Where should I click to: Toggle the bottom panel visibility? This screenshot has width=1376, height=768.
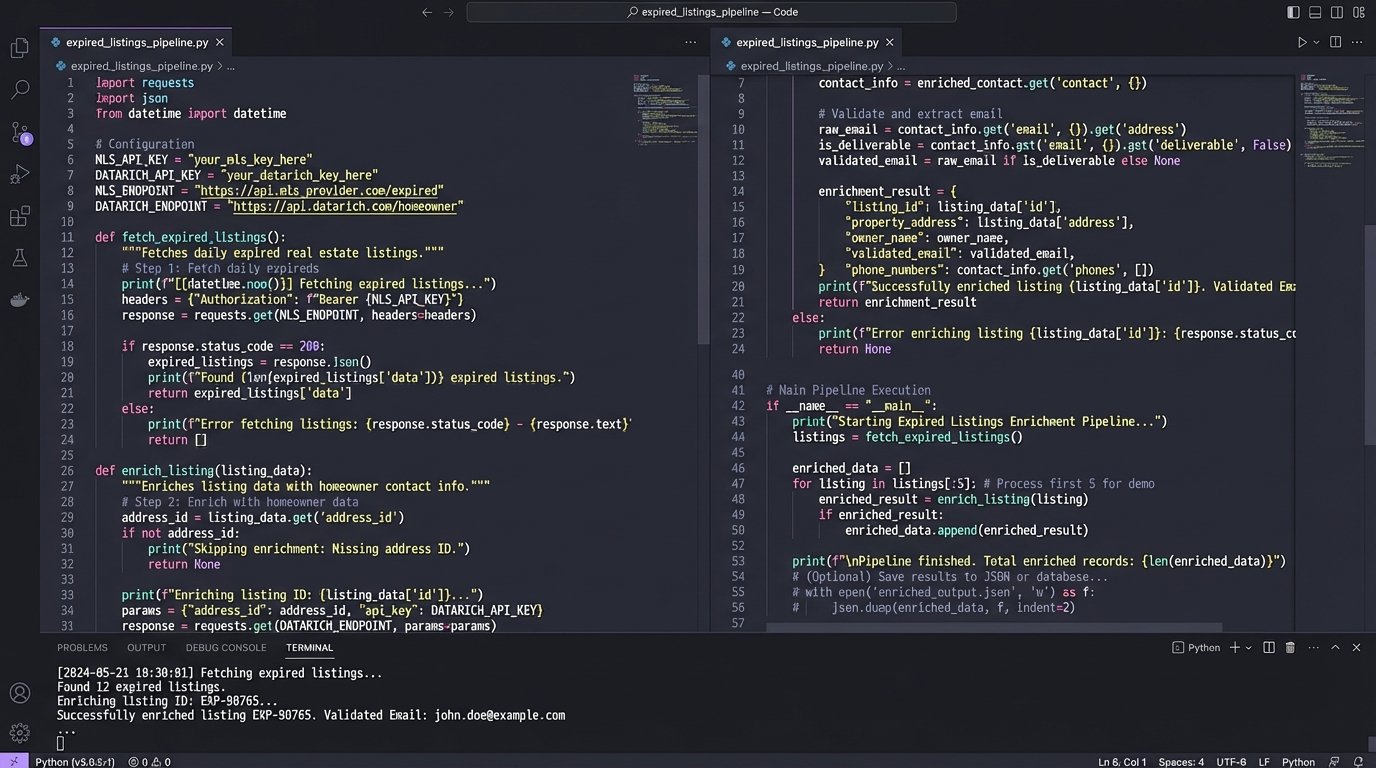[1315, 12]
